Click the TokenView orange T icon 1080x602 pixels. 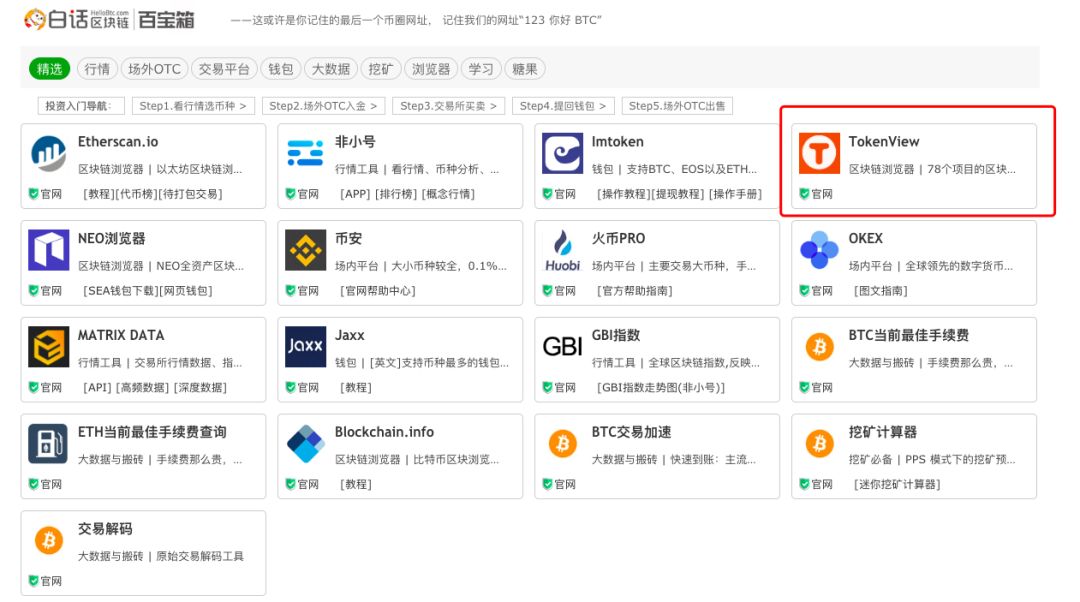(819, 153)
